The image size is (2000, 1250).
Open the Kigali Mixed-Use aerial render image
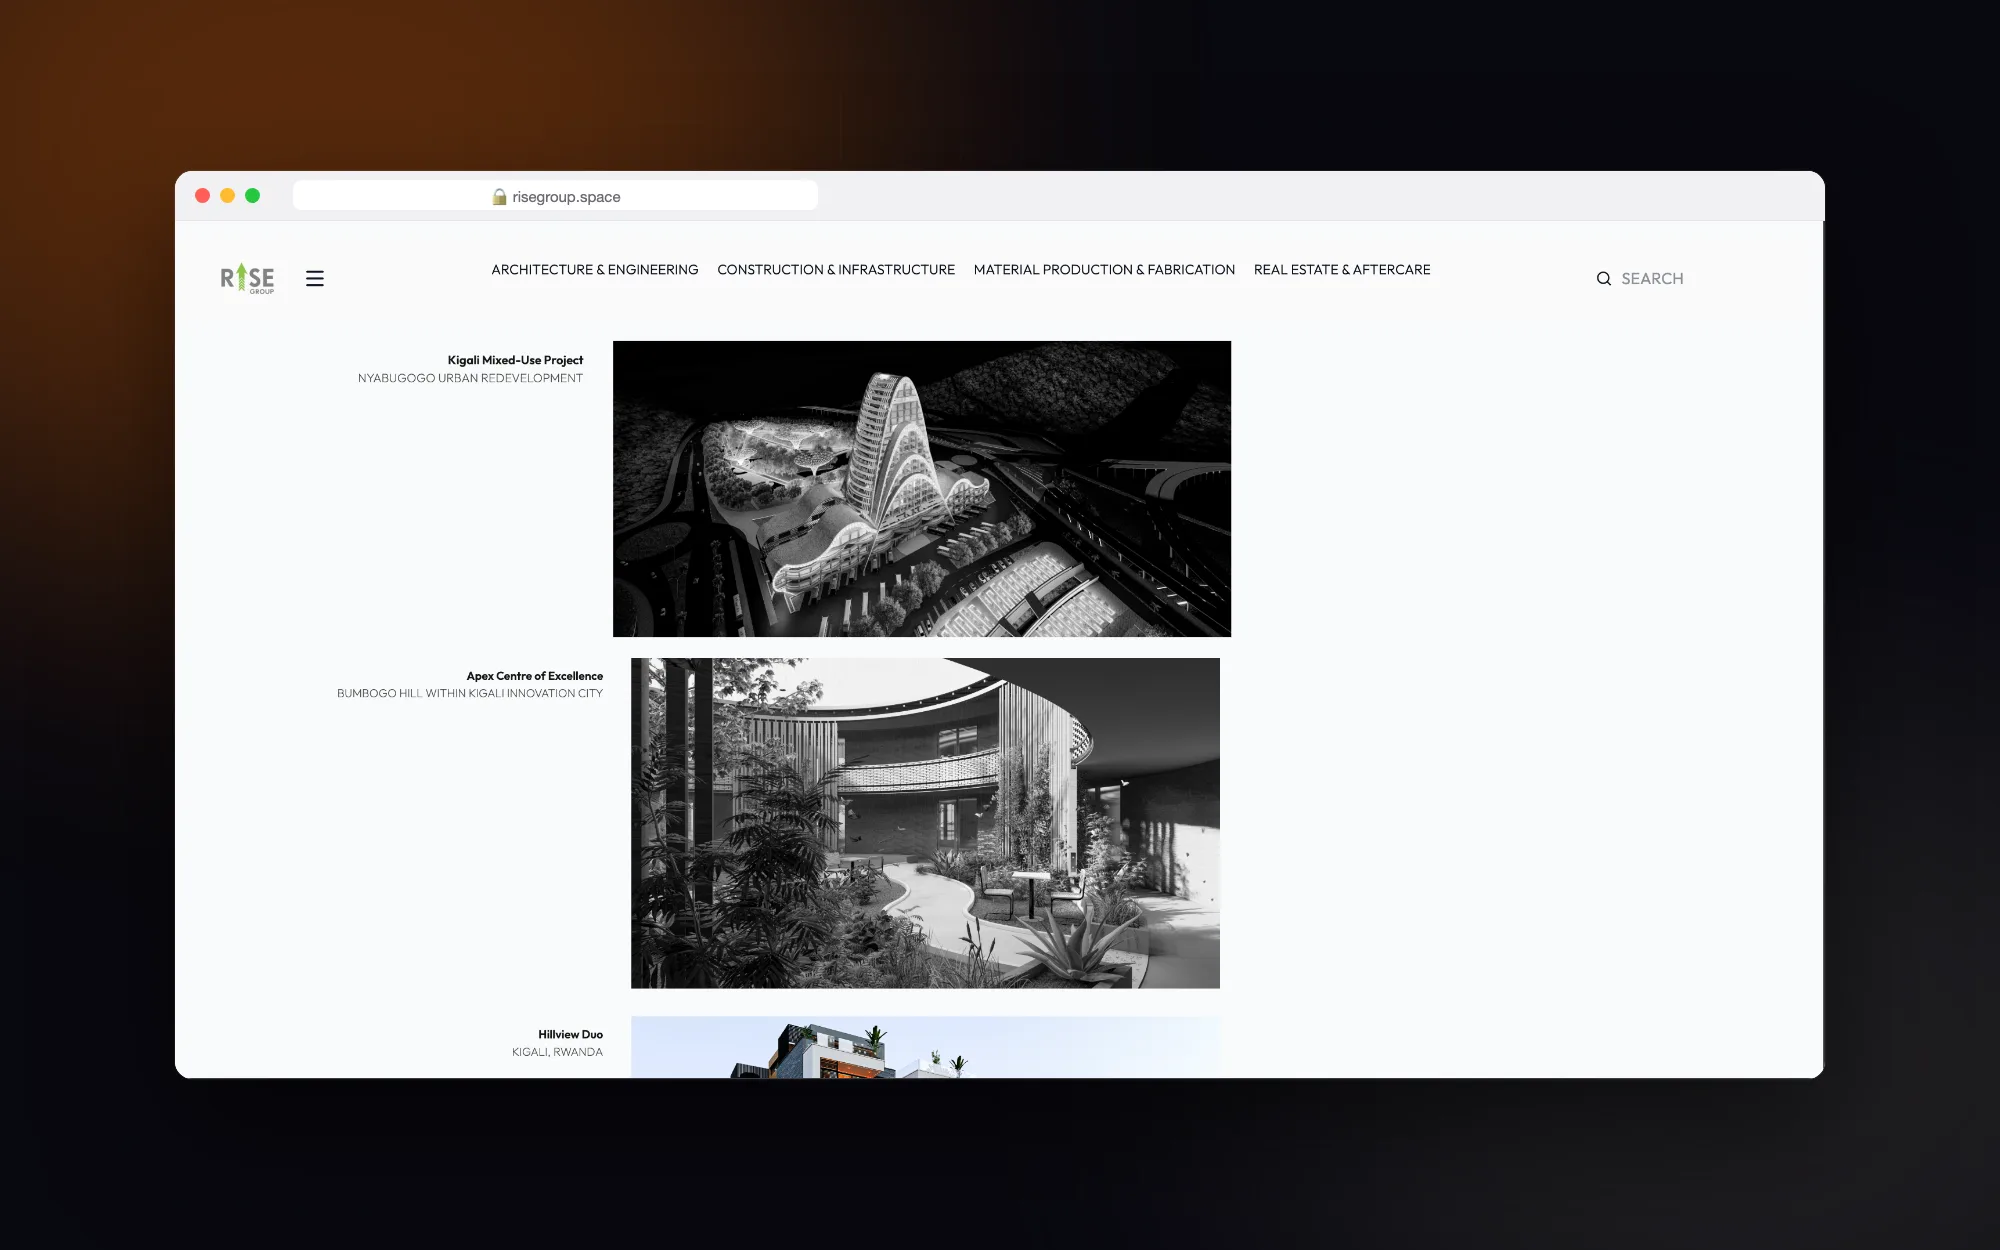922,489
